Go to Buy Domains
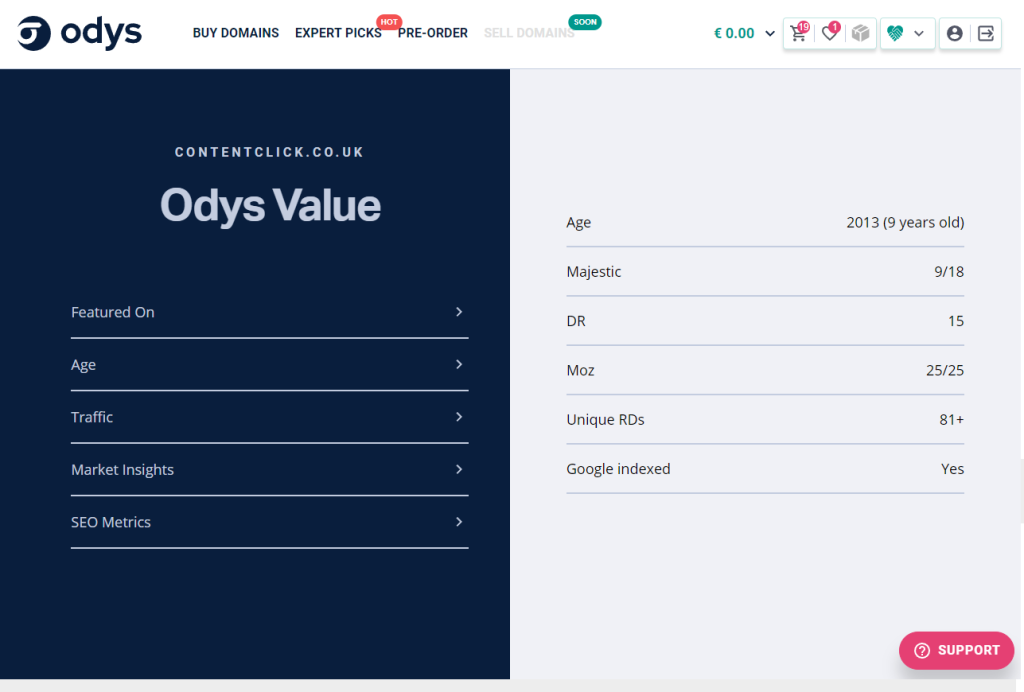The width and height of the screenshot is (1024, 692). click(x=236, y=33)
